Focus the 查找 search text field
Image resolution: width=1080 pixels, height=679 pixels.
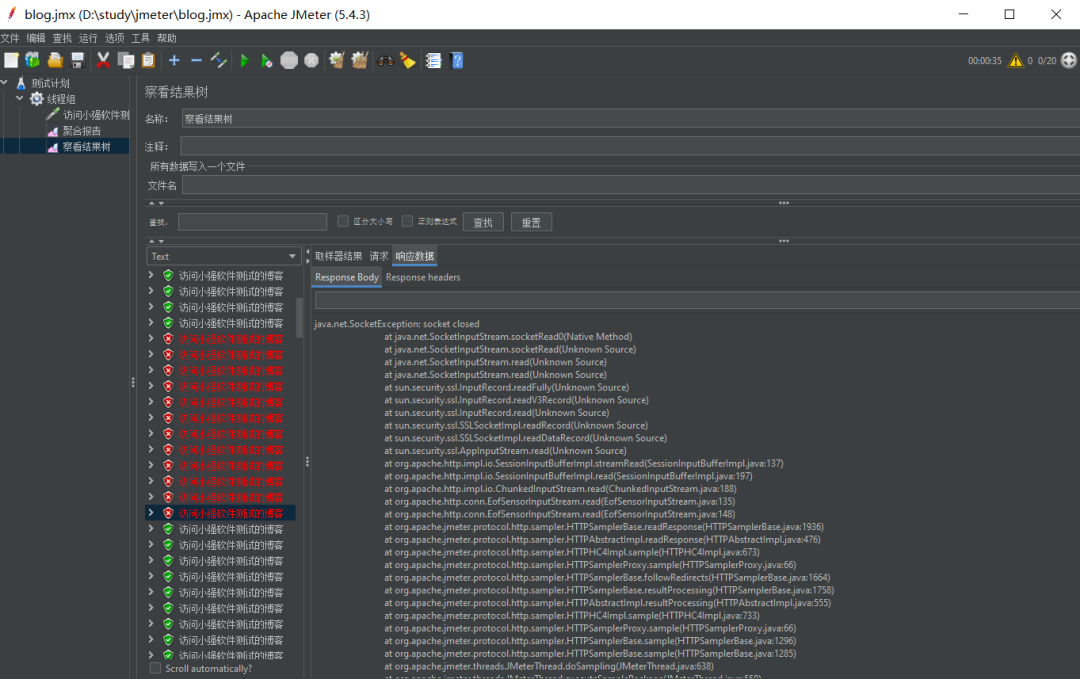252,222
